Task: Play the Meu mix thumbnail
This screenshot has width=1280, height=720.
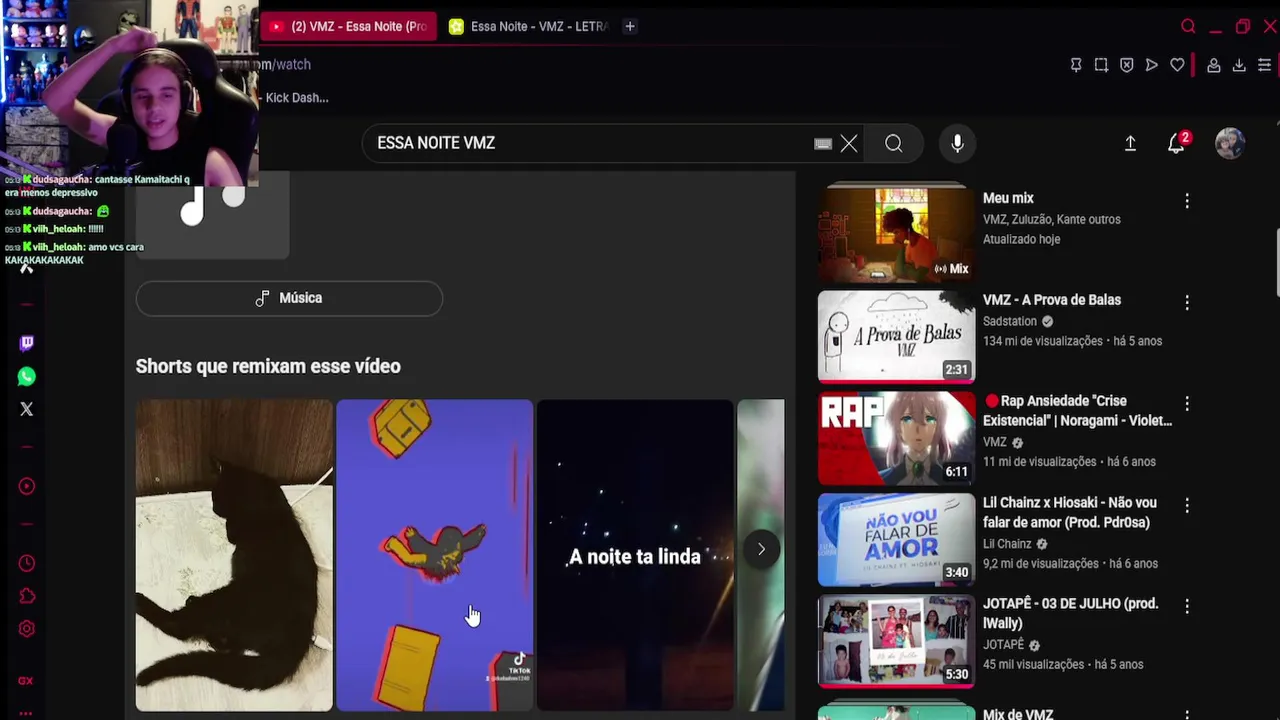Action: coord(896,233)
